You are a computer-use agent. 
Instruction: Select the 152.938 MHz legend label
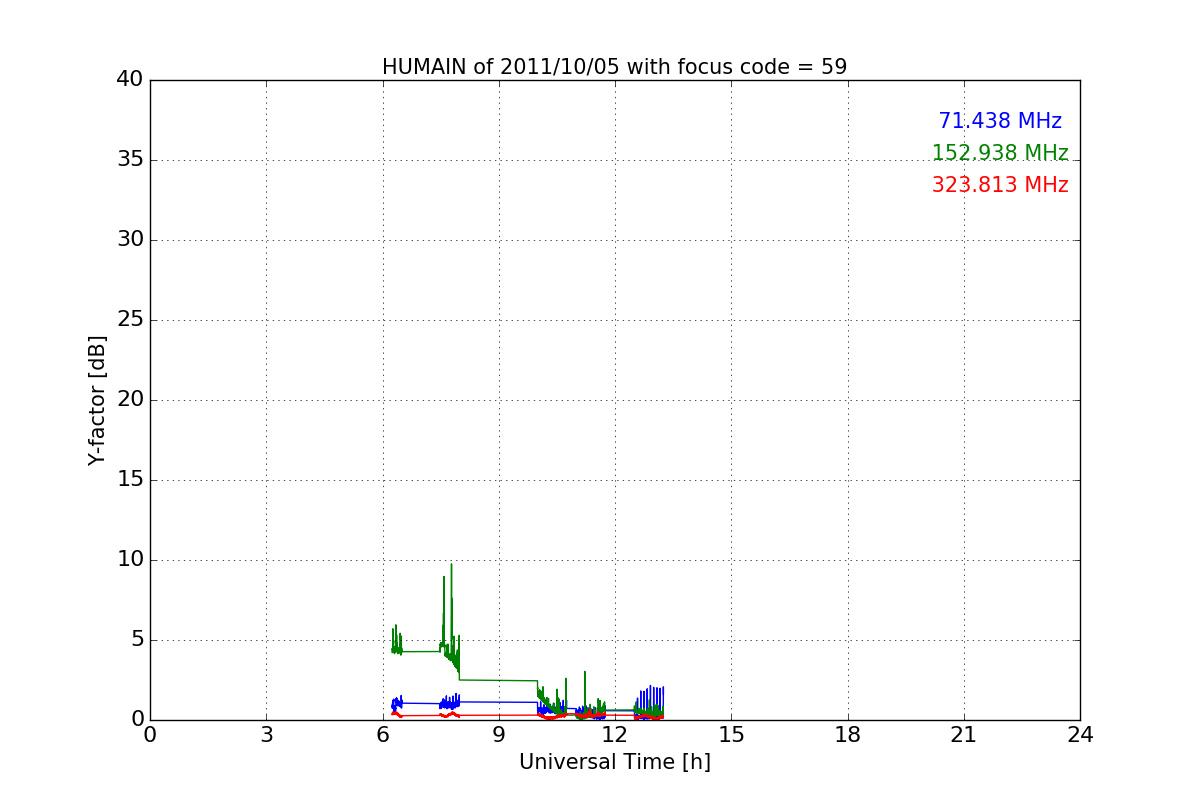click(1000, 153)
